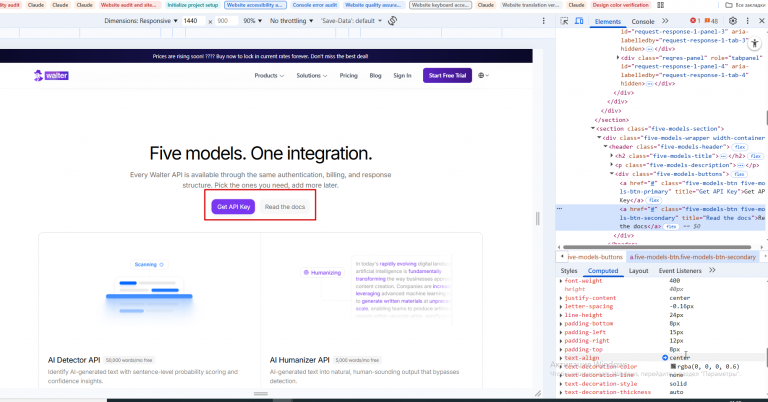Collapse the five-models-header node

click(x=605, y=147)
